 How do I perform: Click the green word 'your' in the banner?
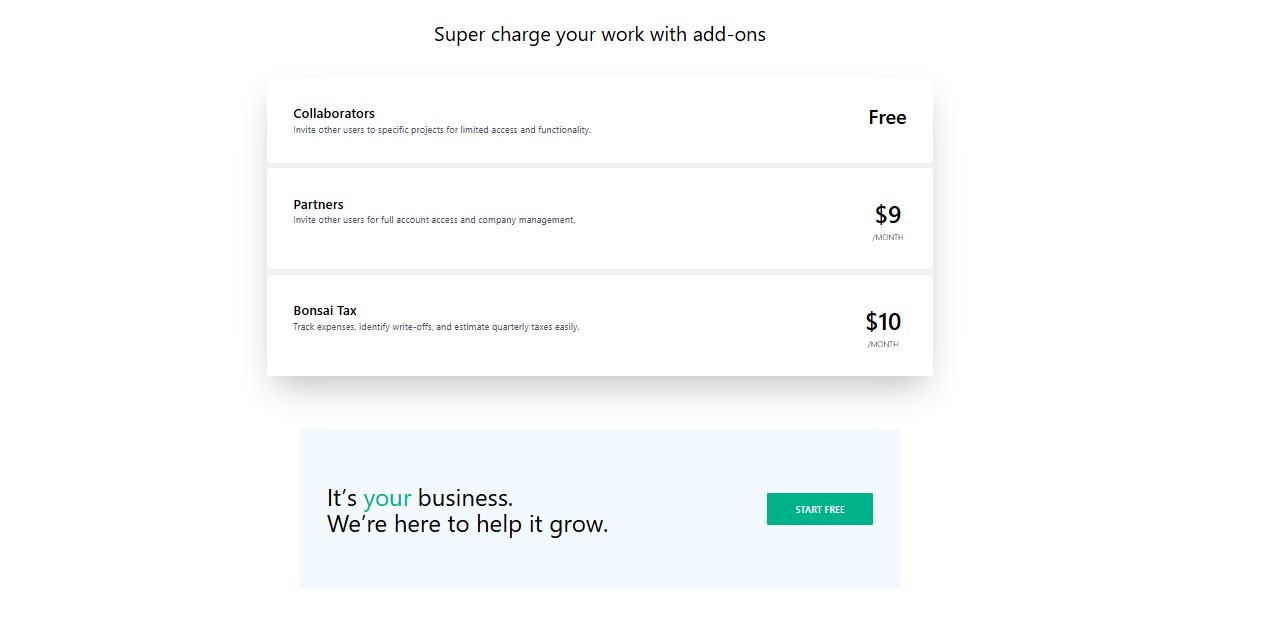[x=387, y=498]
